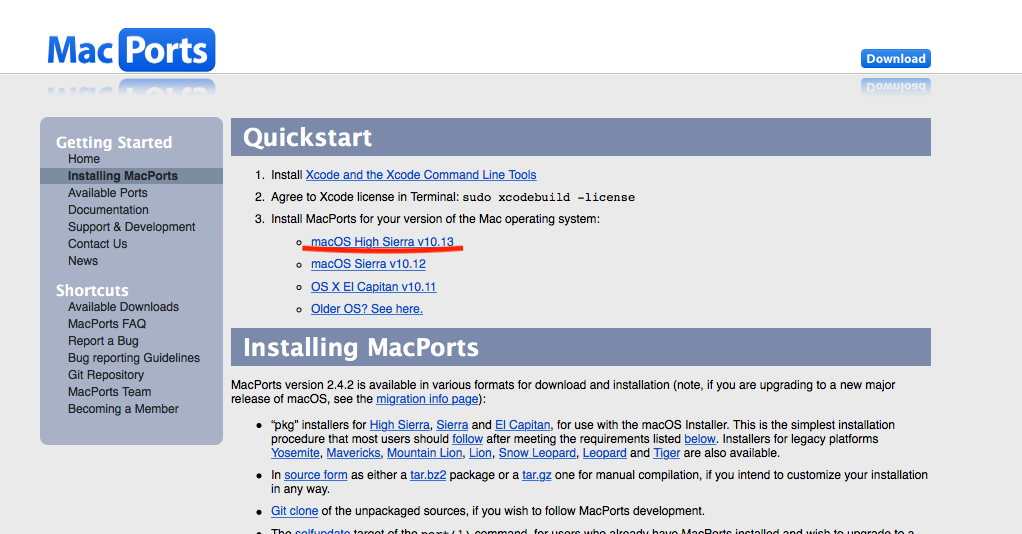Click the blue Download button
This screenshot has height=534, width=1022.
pyautogui.click(x=896, y=59)
